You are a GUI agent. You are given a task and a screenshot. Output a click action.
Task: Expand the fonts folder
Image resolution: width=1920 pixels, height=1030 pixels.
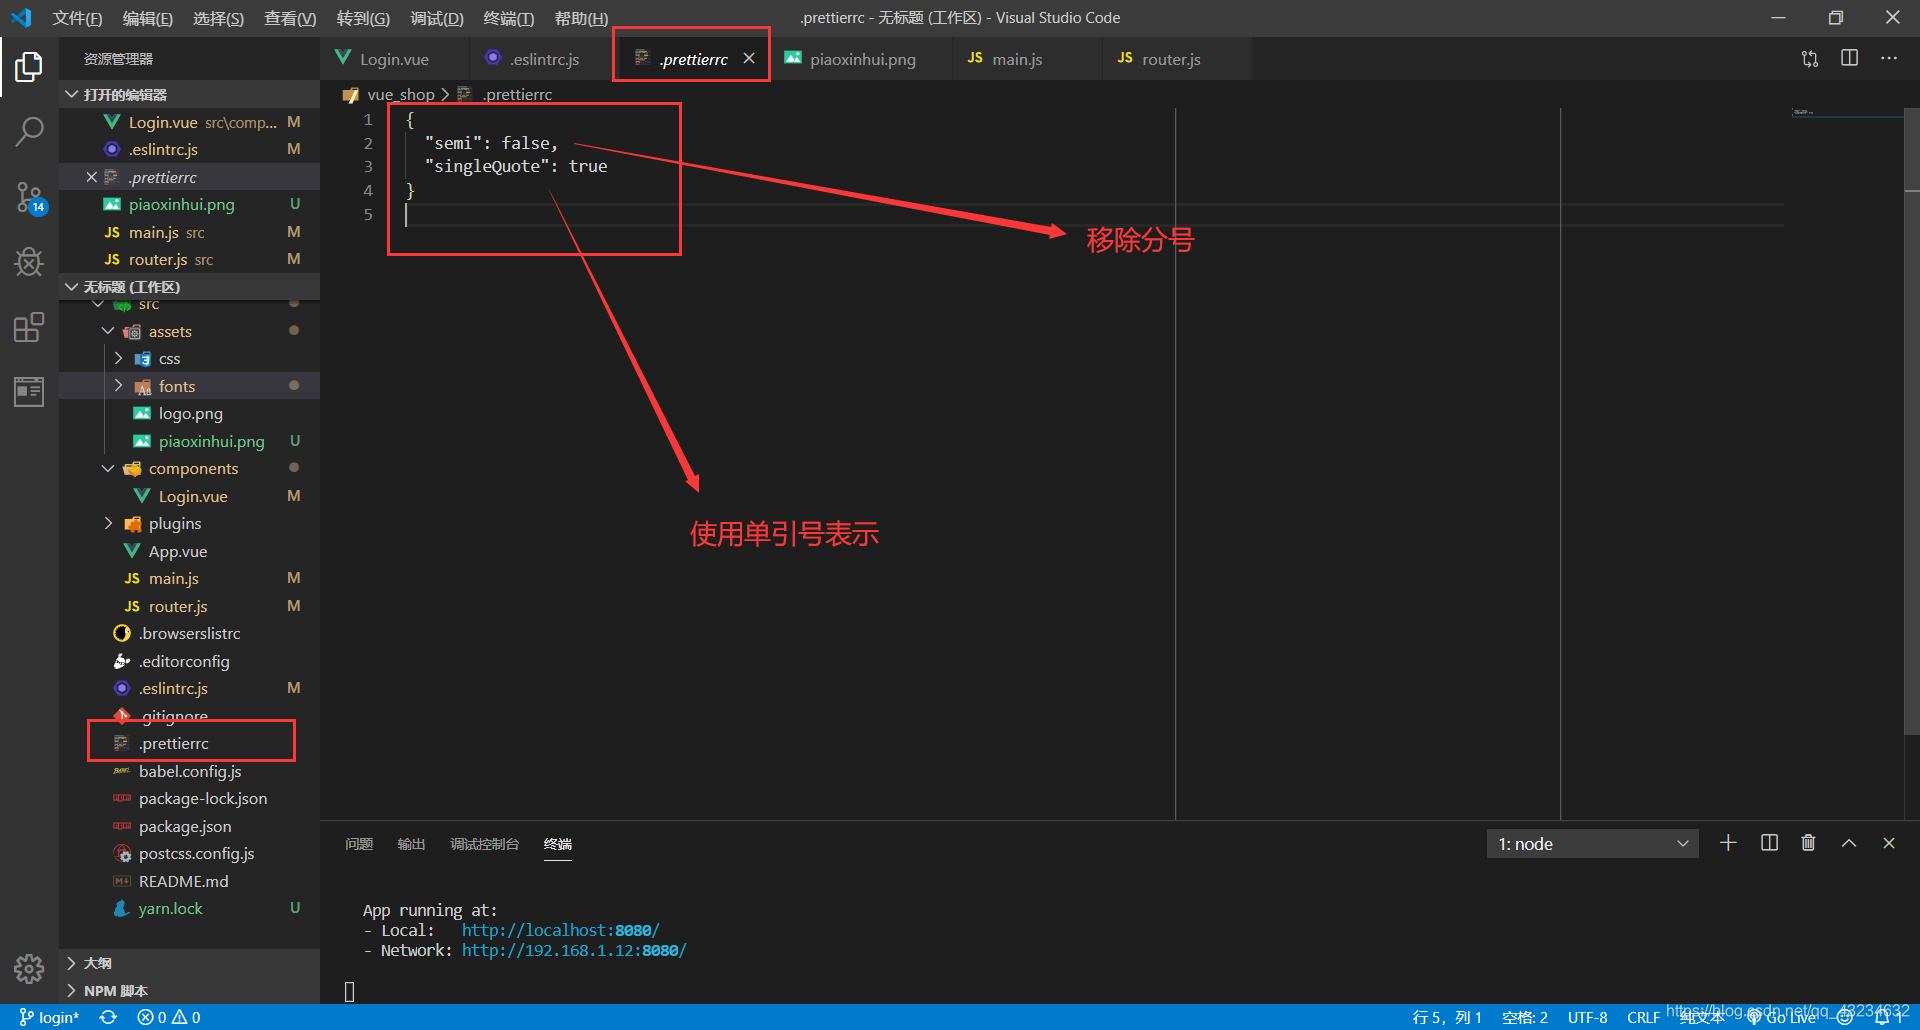point(118,386)
